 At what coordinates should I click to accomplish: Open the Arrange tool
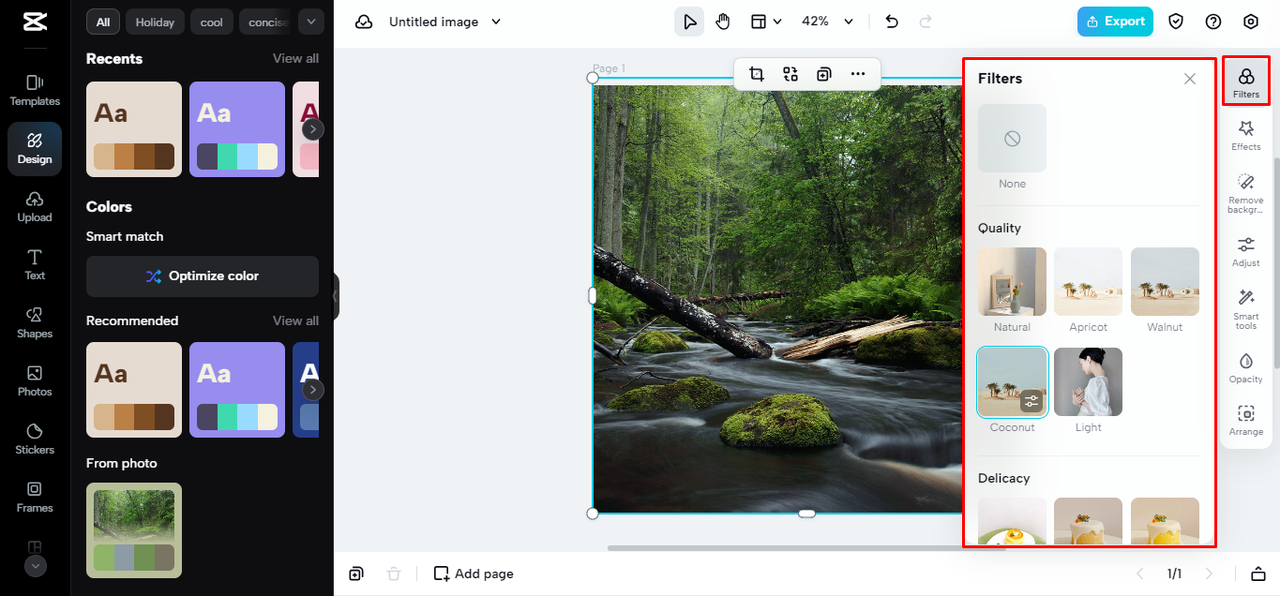[1246, 420]
